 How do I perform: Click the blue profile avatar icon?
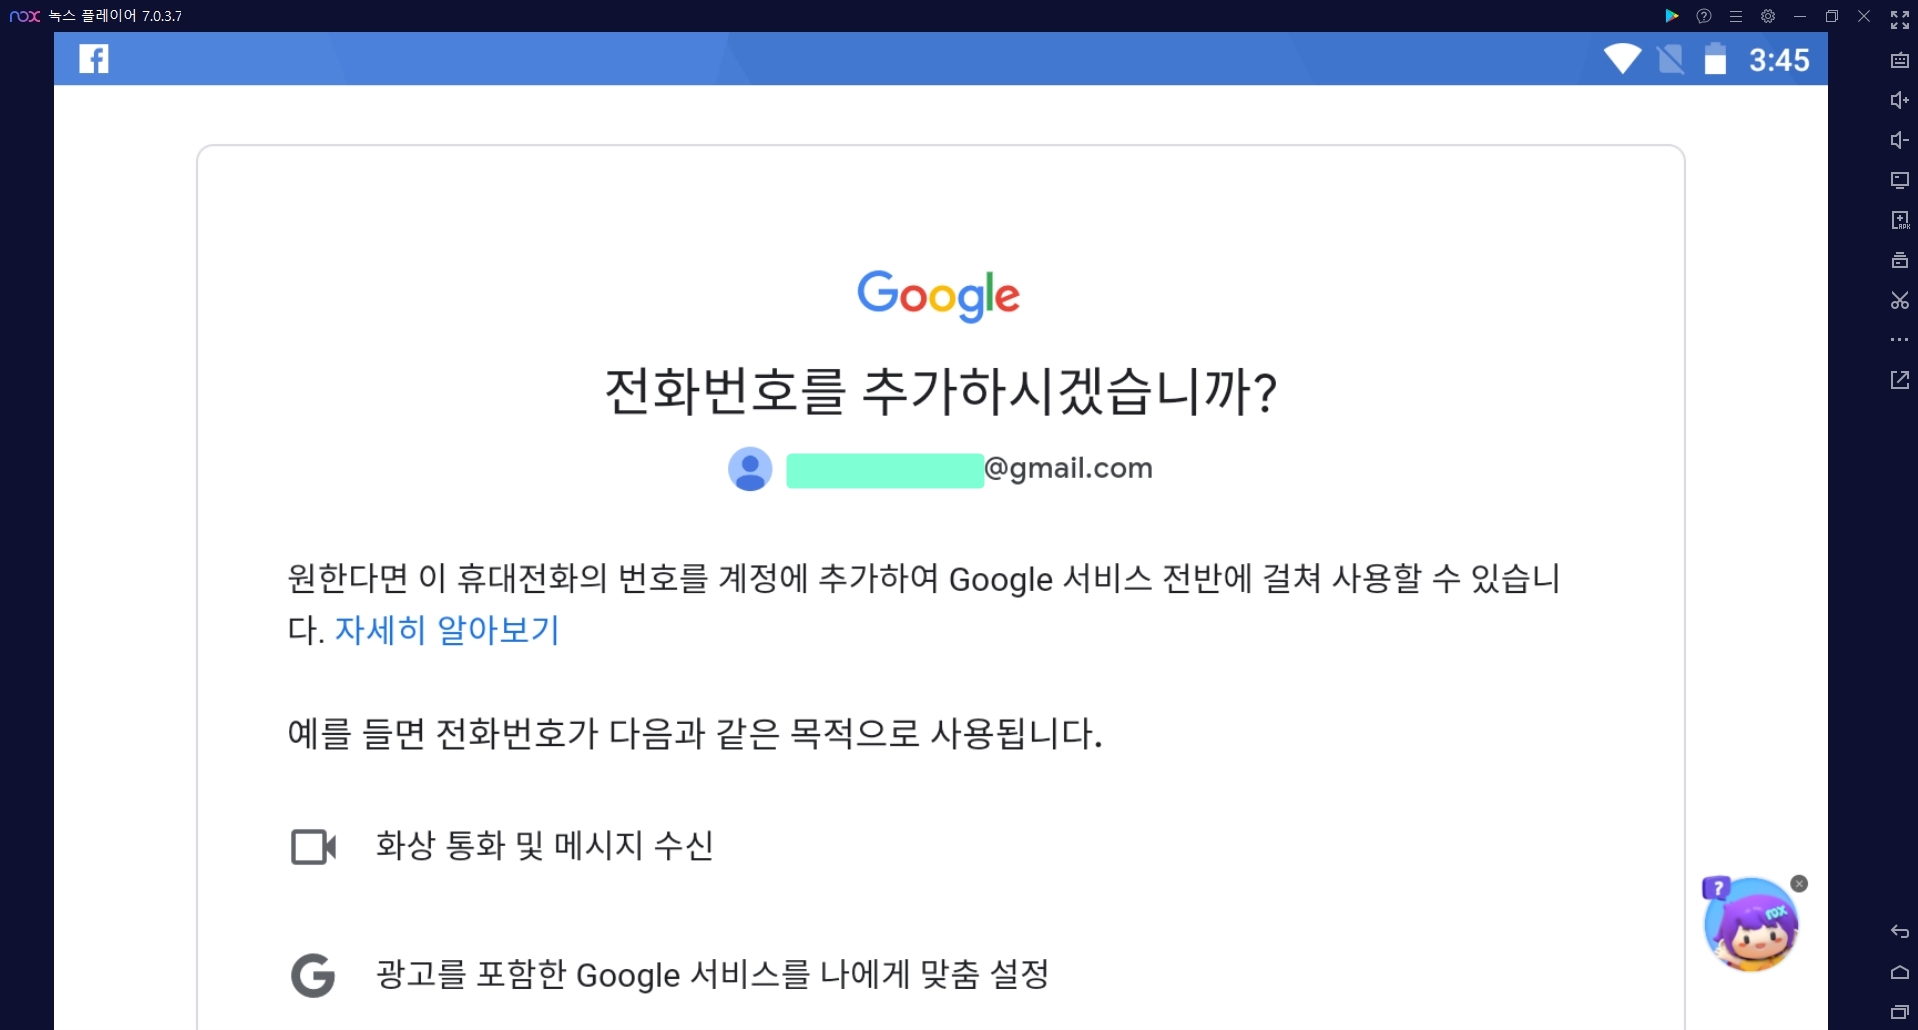750,469
